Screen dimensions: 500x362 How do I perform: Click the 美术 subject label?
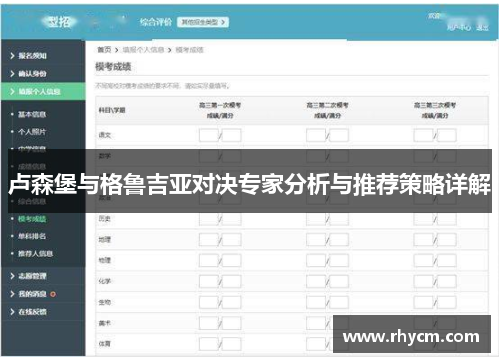click(105, 323)
